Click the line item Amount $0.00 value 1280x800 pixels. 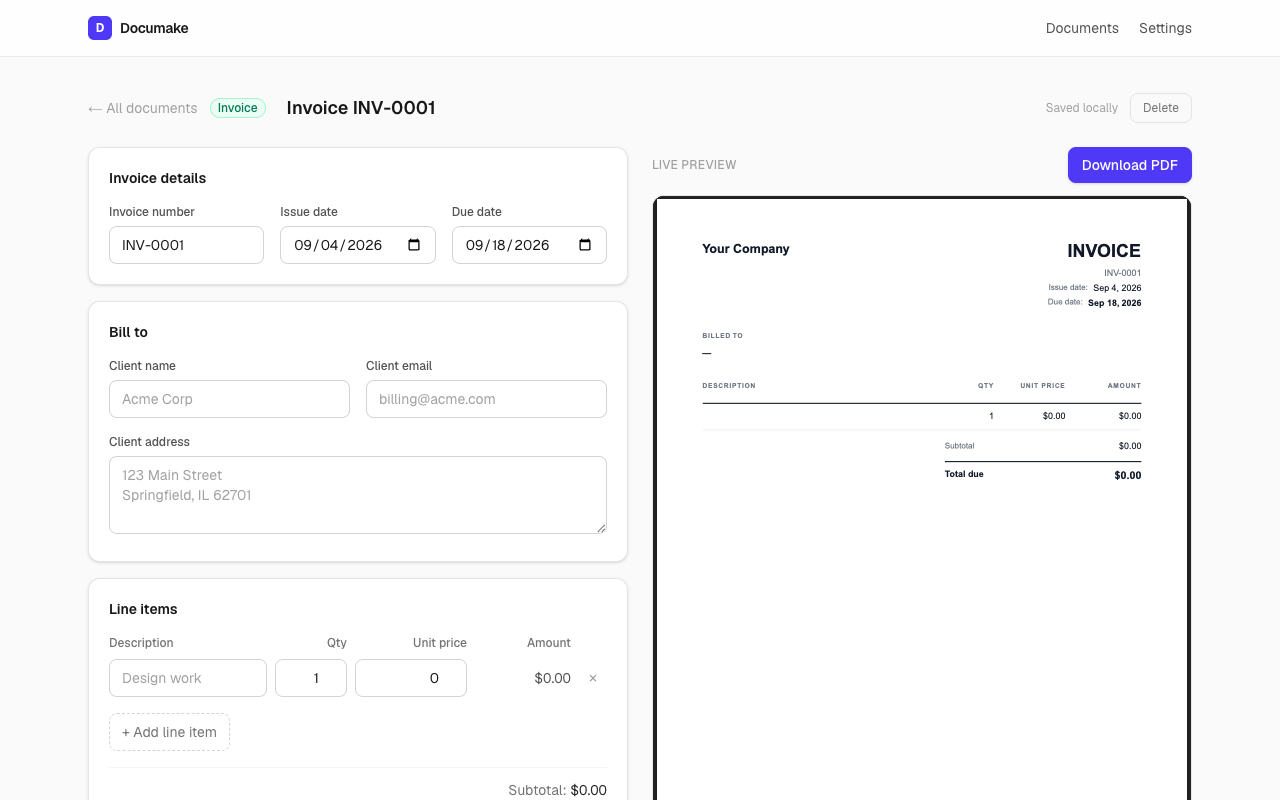pos(553,678)
